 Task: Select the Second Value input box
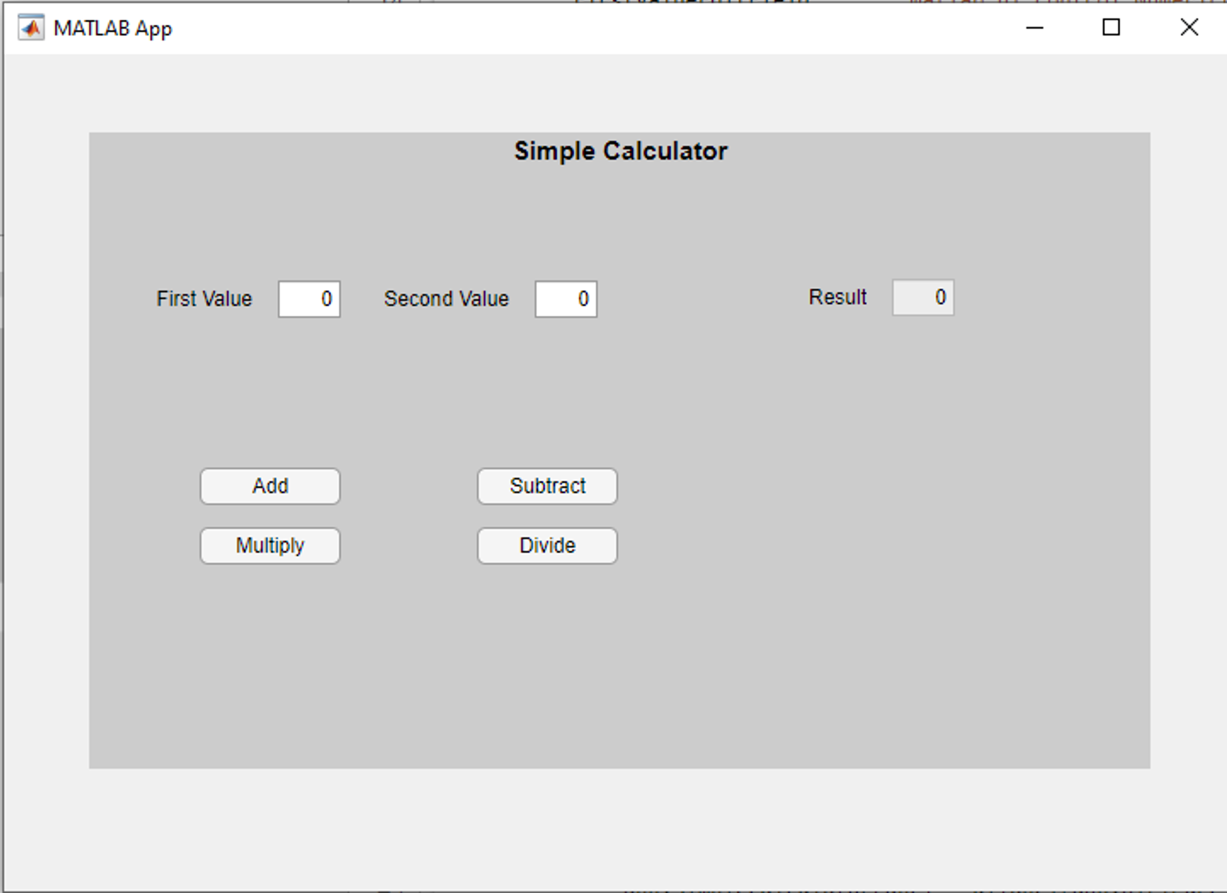566,299
